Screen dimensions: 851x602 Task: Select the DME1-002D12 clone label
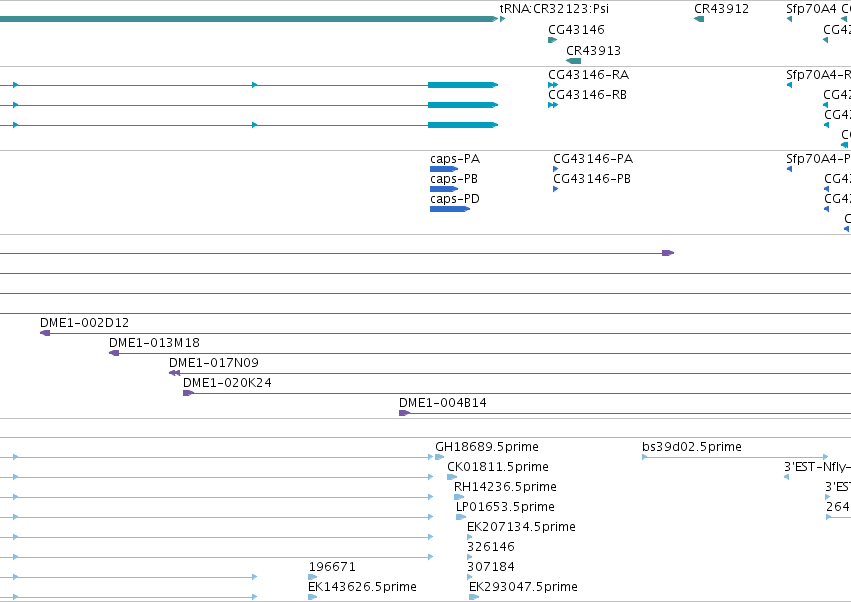pos(85,322)
